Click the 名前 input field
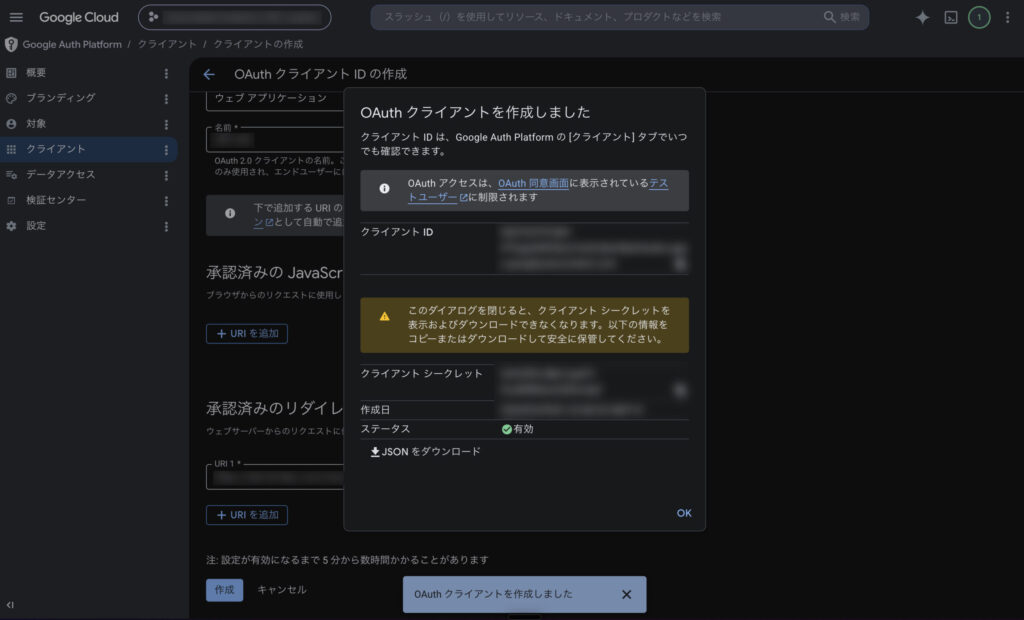This screenshot has height=620, width=1024. (275, 139)
